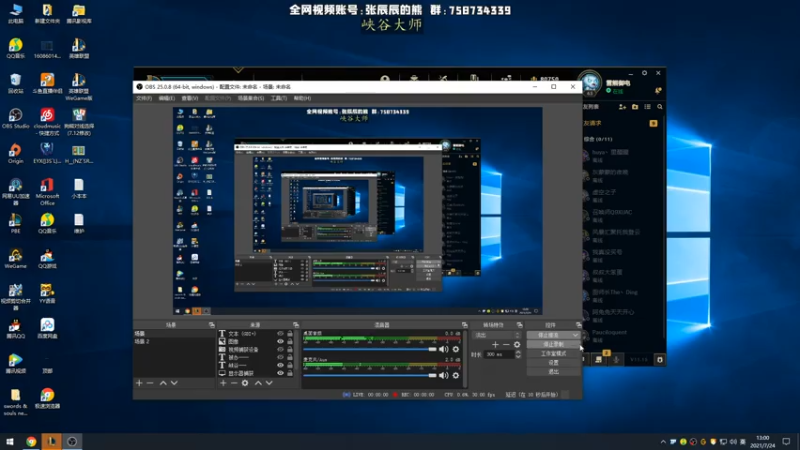
Task: Toggle visibility of 显示器捕获 source
Action: coord(280,373)
